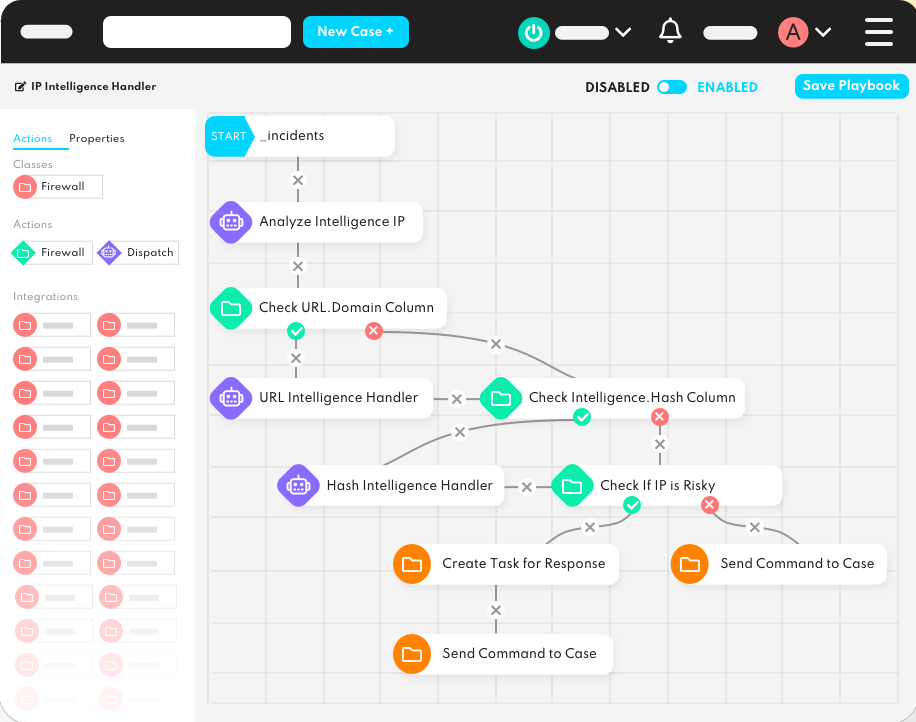Viewport: 916px width, 722px height.
Task: Open dropdown chevron next to power icon
Action: [x=623, y=32]
